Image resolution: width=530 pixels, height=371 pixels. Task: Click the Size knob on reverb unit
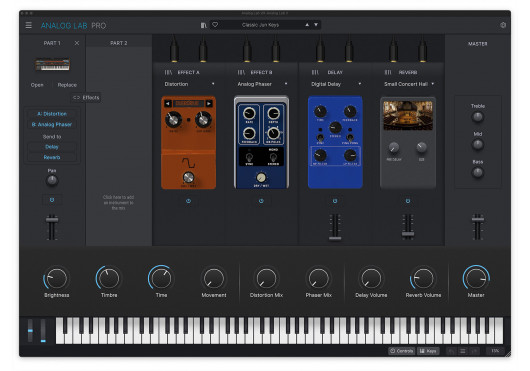coord(421,147)
